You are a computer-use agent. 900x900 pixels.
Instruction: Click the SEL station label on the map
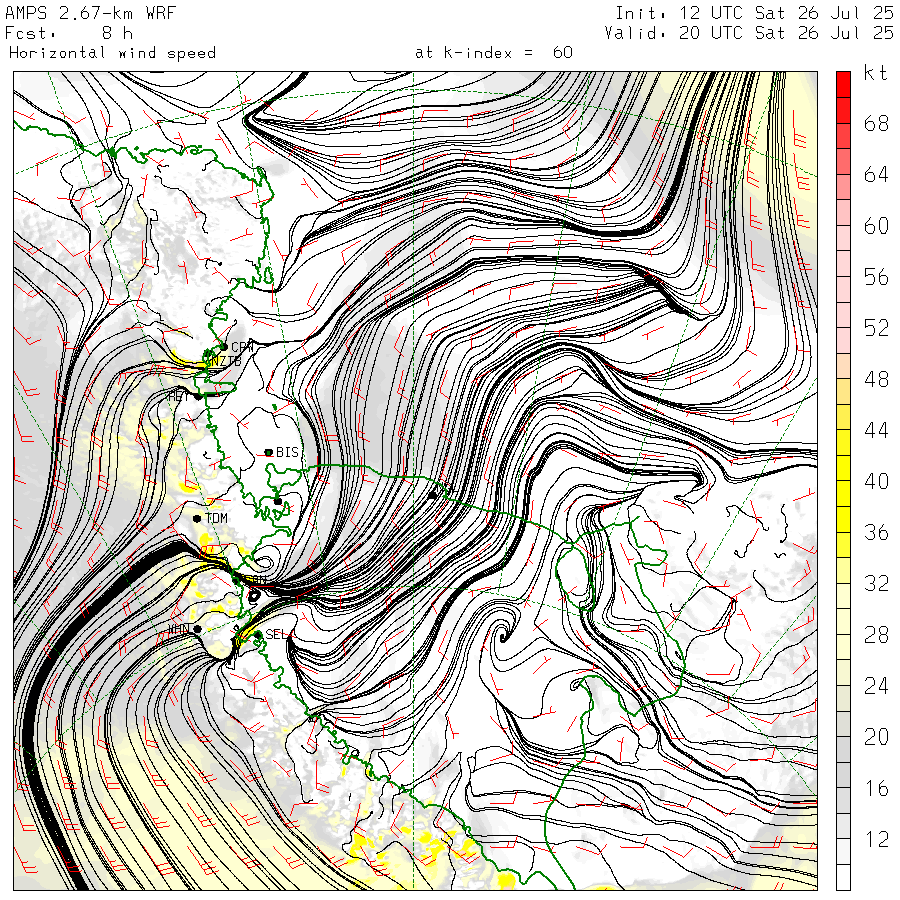click(276, 634)
